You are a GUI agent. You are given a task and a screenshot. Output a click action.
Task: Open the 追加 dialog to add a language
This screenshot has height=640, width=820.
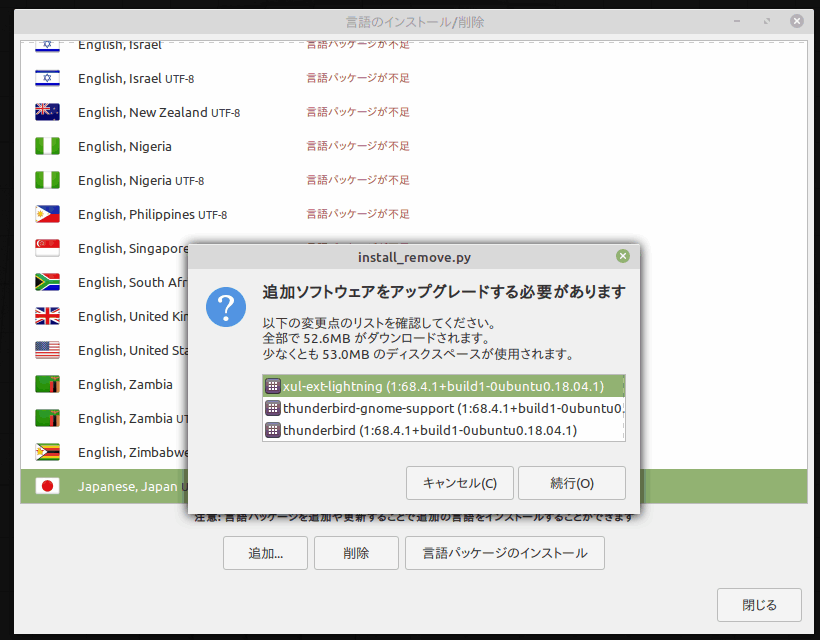(265, 551)
